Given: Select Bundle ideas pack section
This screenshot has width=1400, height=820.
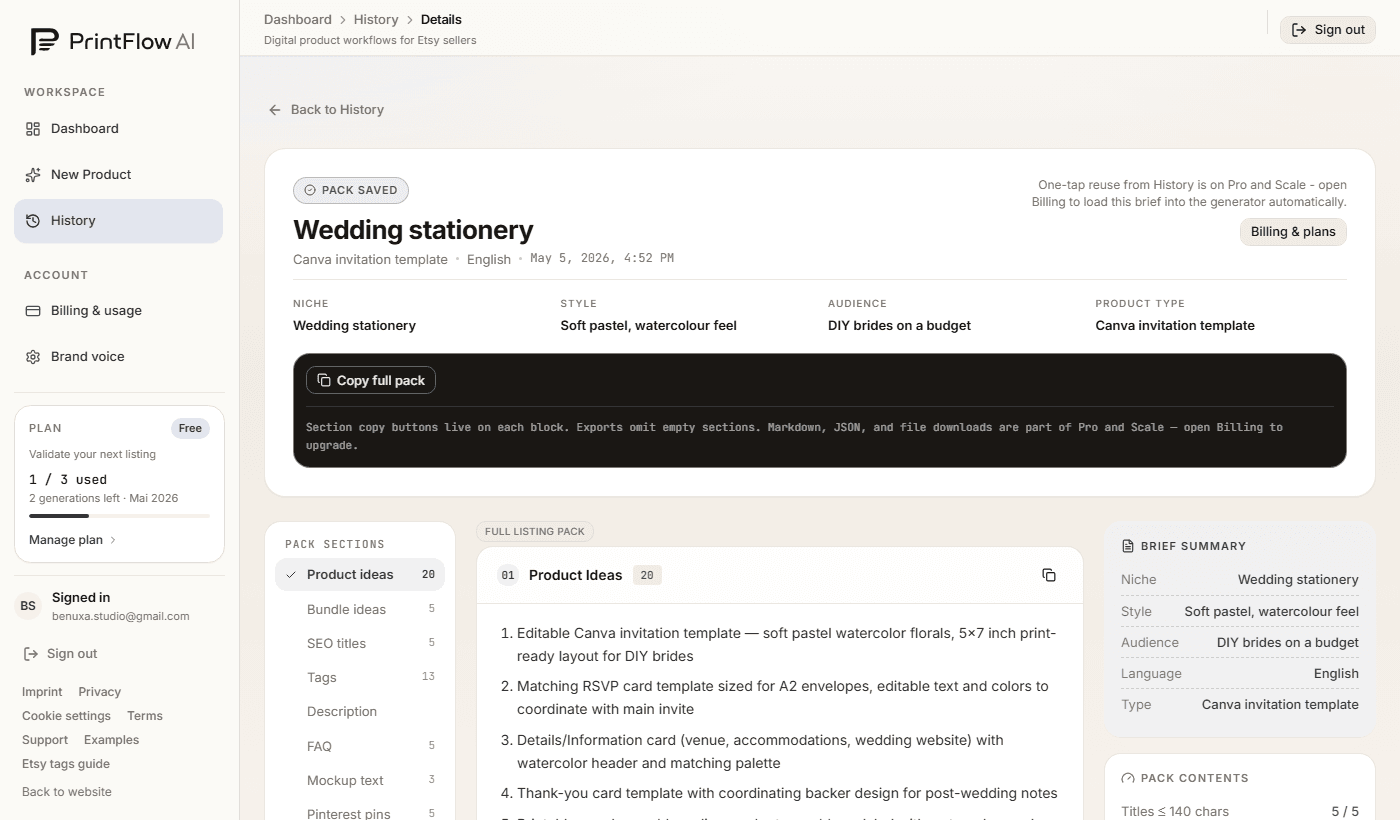Looking at the screenshot, I should pos(360,609).
